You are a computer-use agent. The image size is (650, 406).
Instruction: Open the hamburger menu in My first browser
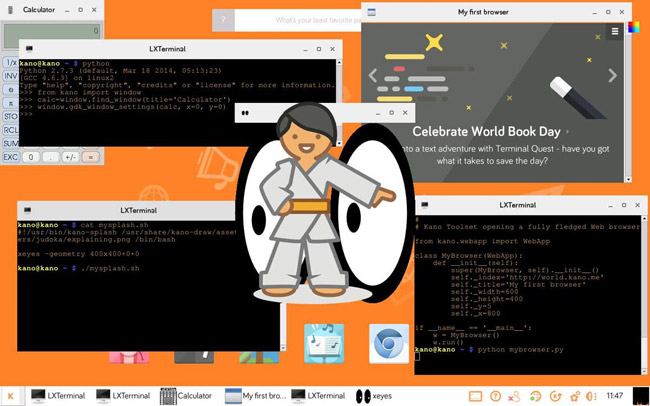point(615,31)
